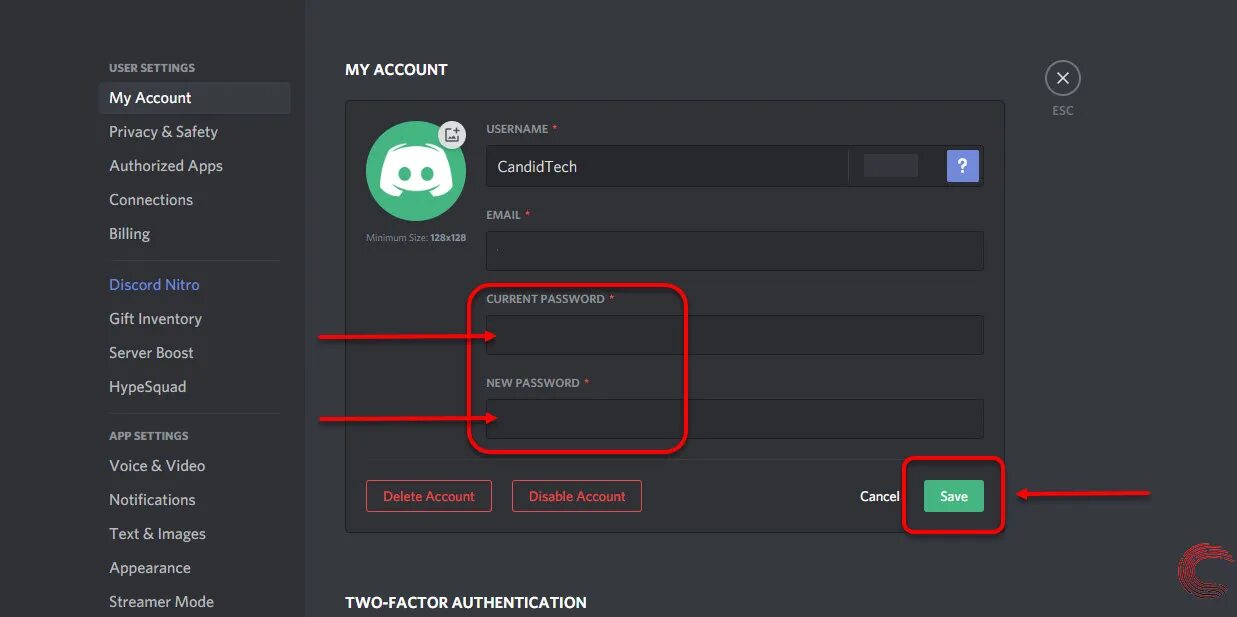Click the TWO-FACTOR AUTHENTICATION heading
The width and height of the screenshot is (1237, 617).
(x=466, y=603)
